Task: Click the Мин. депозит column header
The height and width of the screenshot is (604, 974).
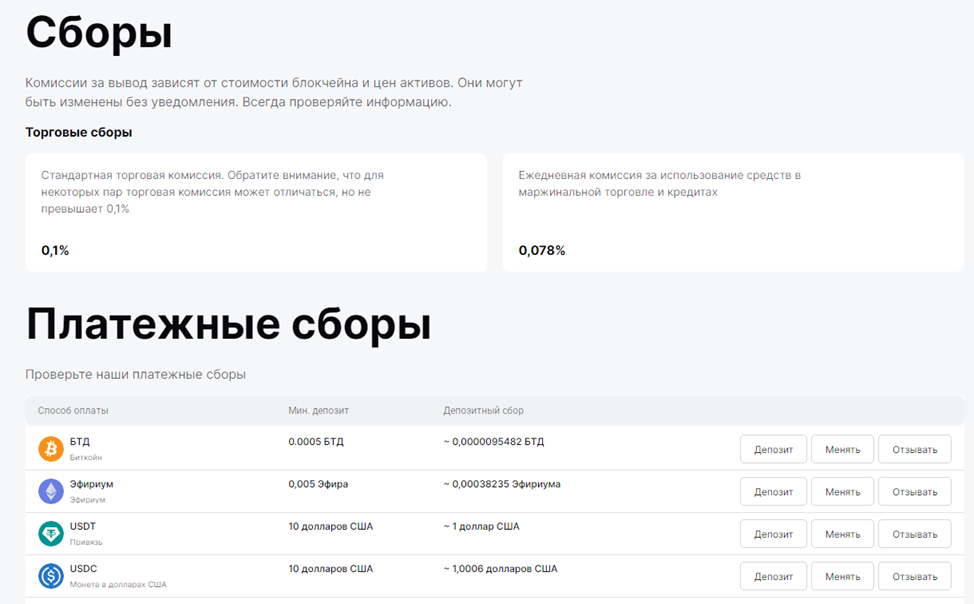Action: [x=318, y=411]
